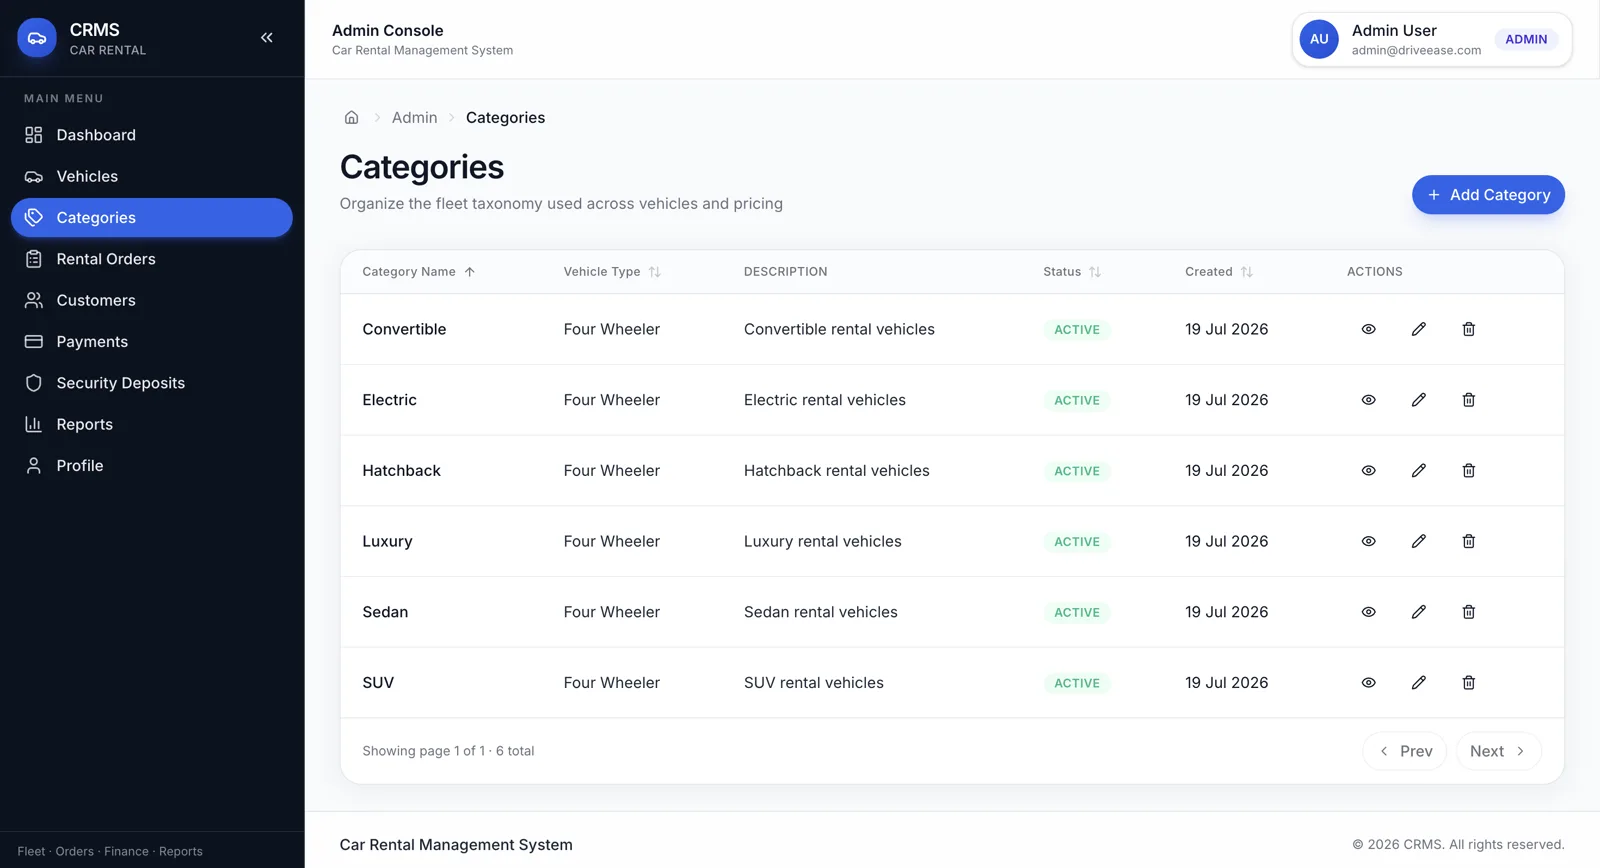Image resolution: width=1600 pixels, height=868 pixels.
Task: View the Sedan category via eye icon
Action: [x=1368, y=612]
